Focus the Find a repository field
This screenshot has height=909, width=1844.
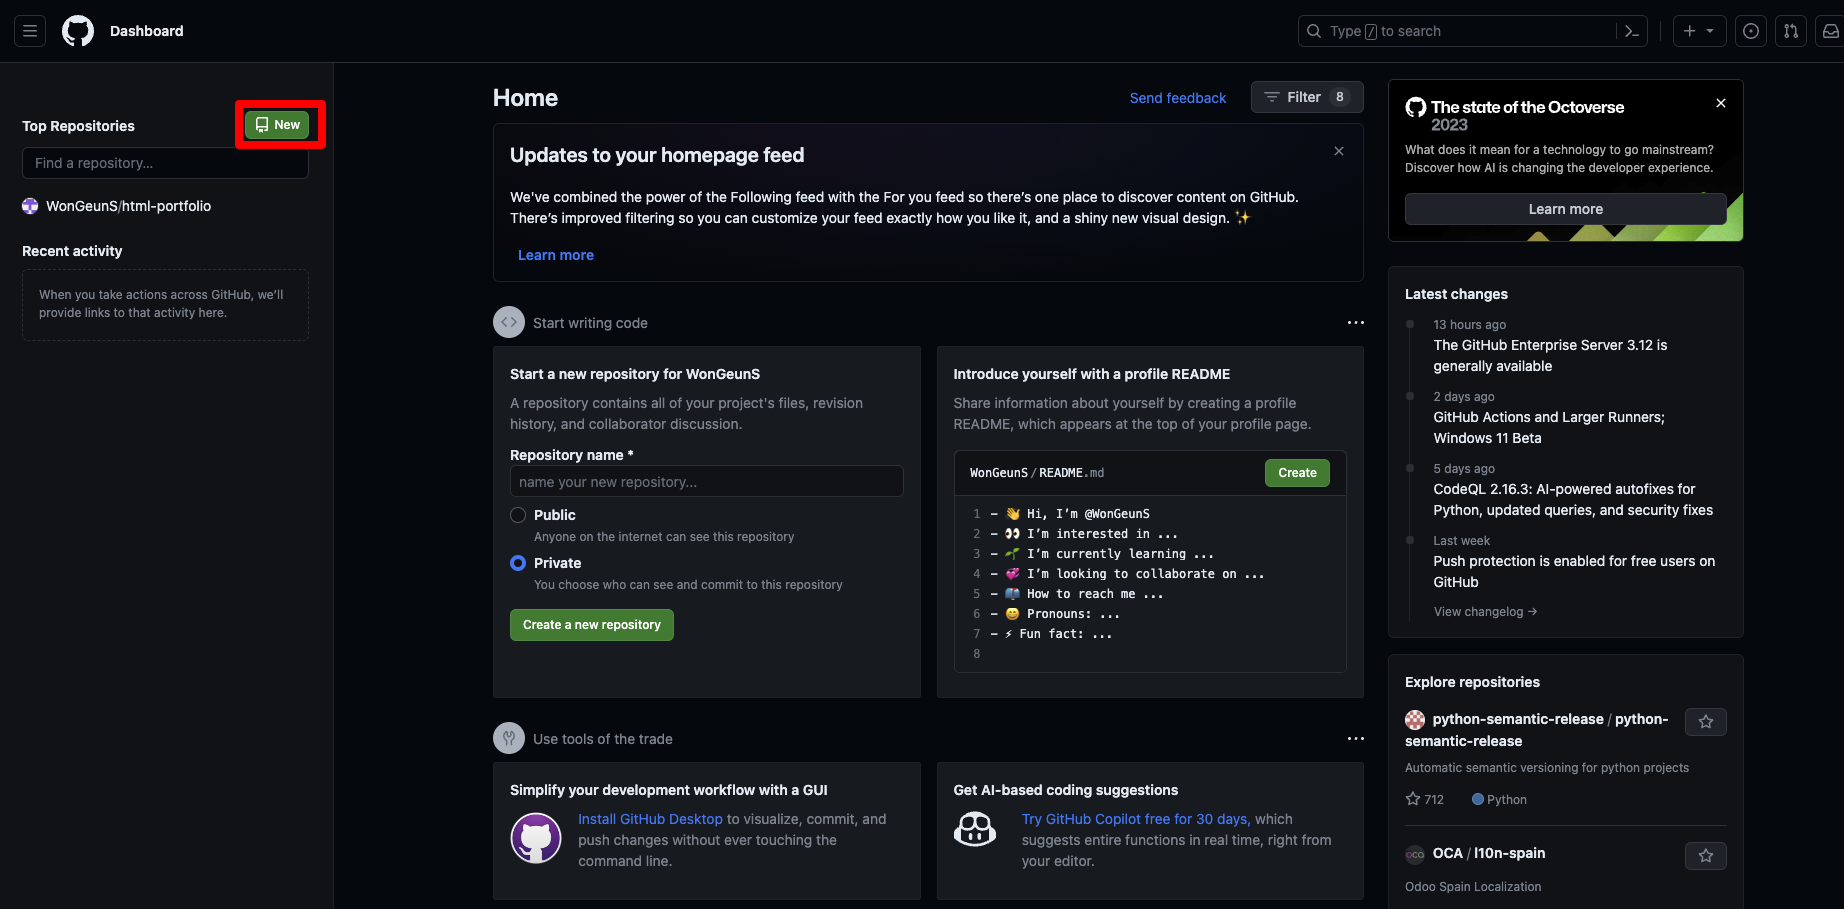[165, 163]
